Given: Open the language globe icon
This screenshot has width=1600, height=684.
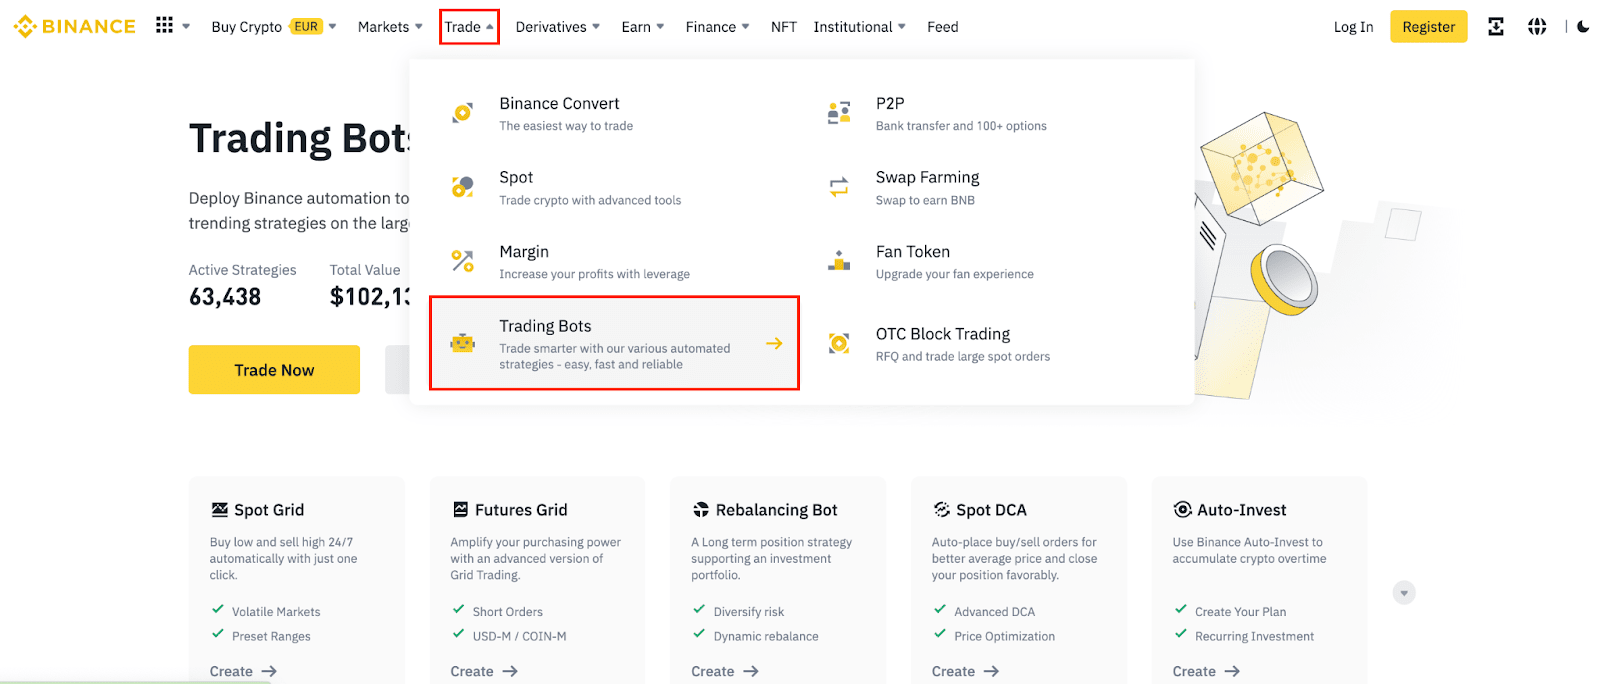Looking at the screenshot, I should point(1537,27).
